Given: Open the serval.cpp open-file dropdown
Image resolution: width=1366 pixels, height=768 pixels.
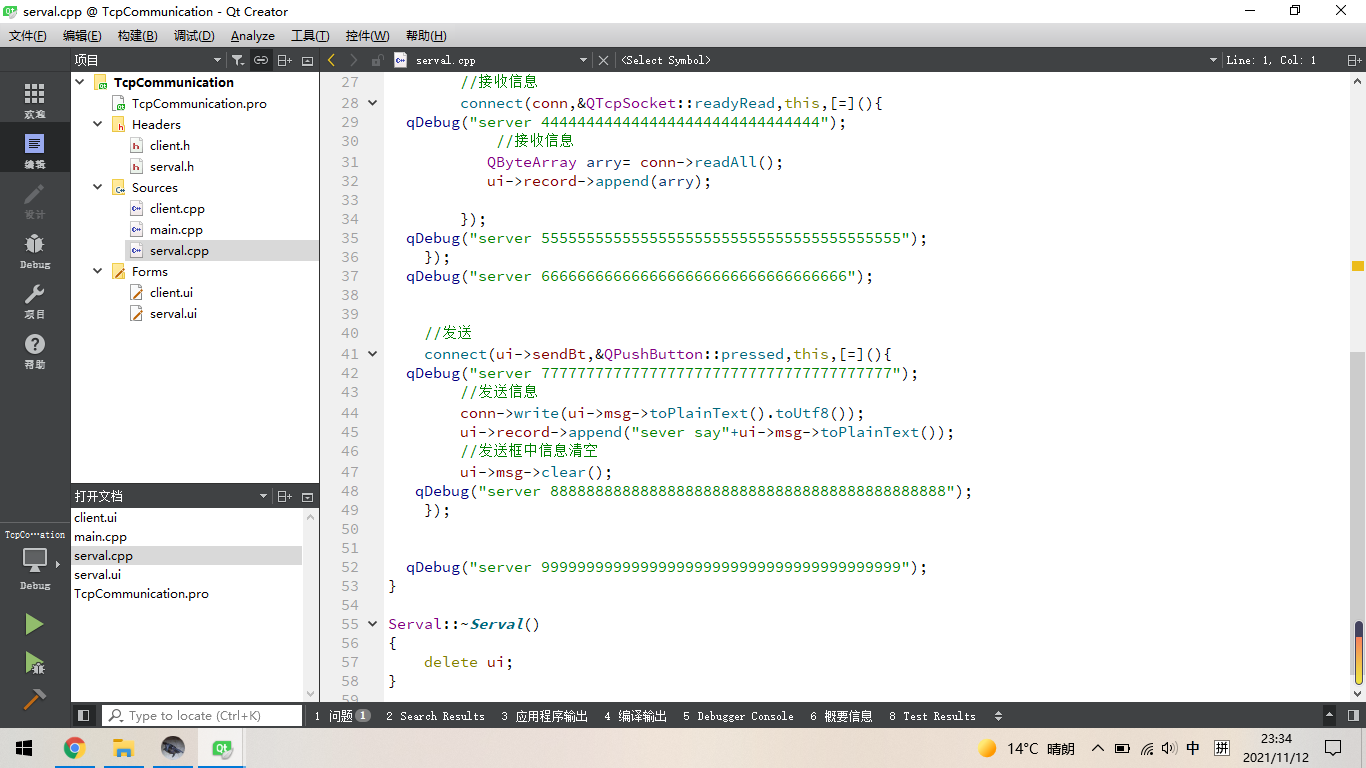Looking at the screenshot, I should point(490,60).
